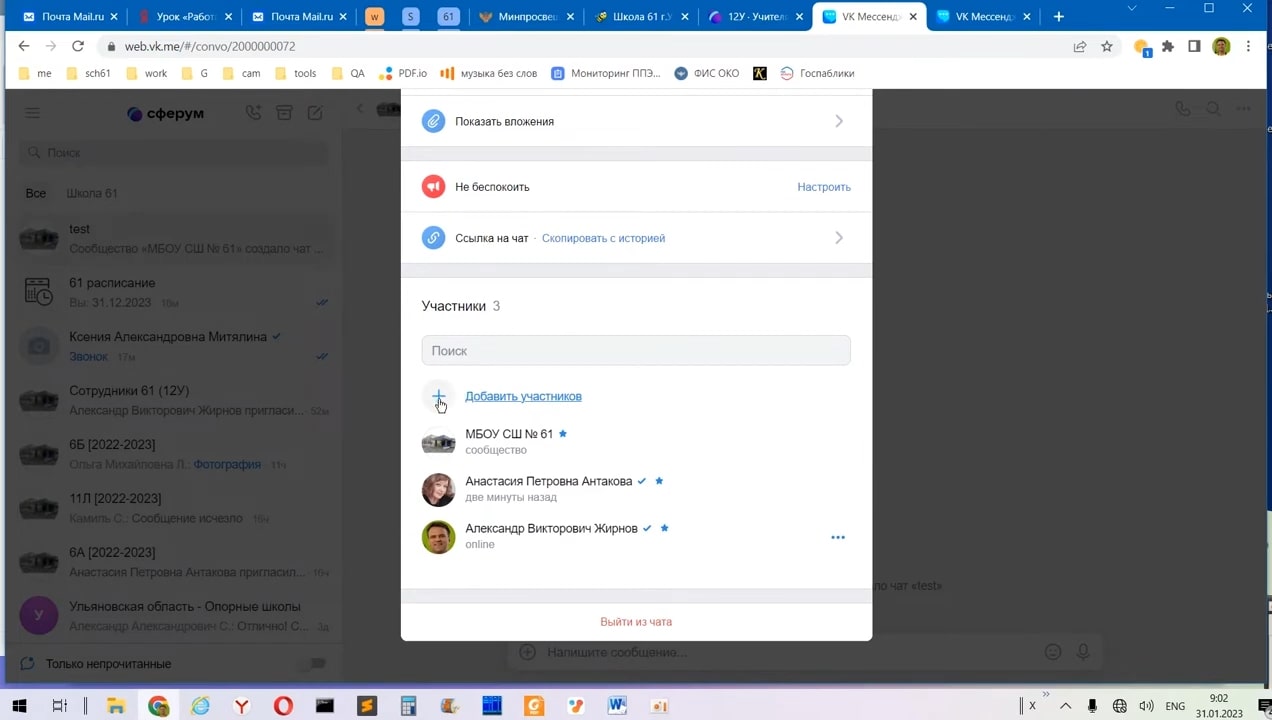Click the paperclip icon for Показать вложения
Viewport: 1272px width, 720px height.
433,121
